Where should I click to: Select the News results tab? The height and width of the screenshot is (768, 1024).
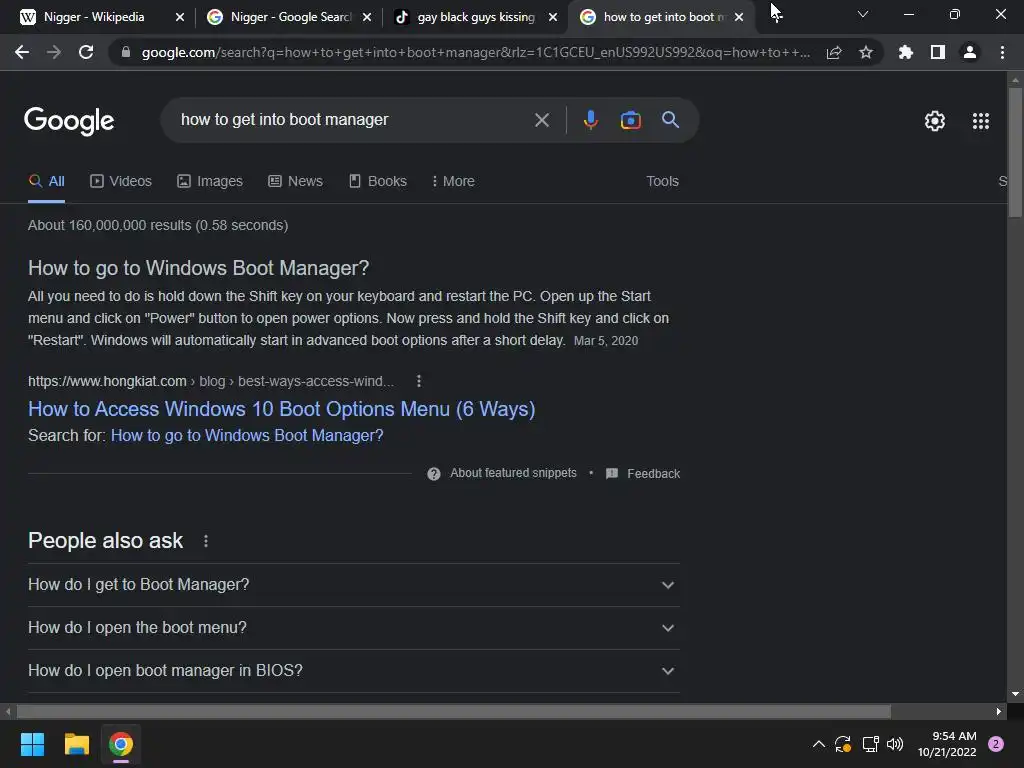click(295, 181)
